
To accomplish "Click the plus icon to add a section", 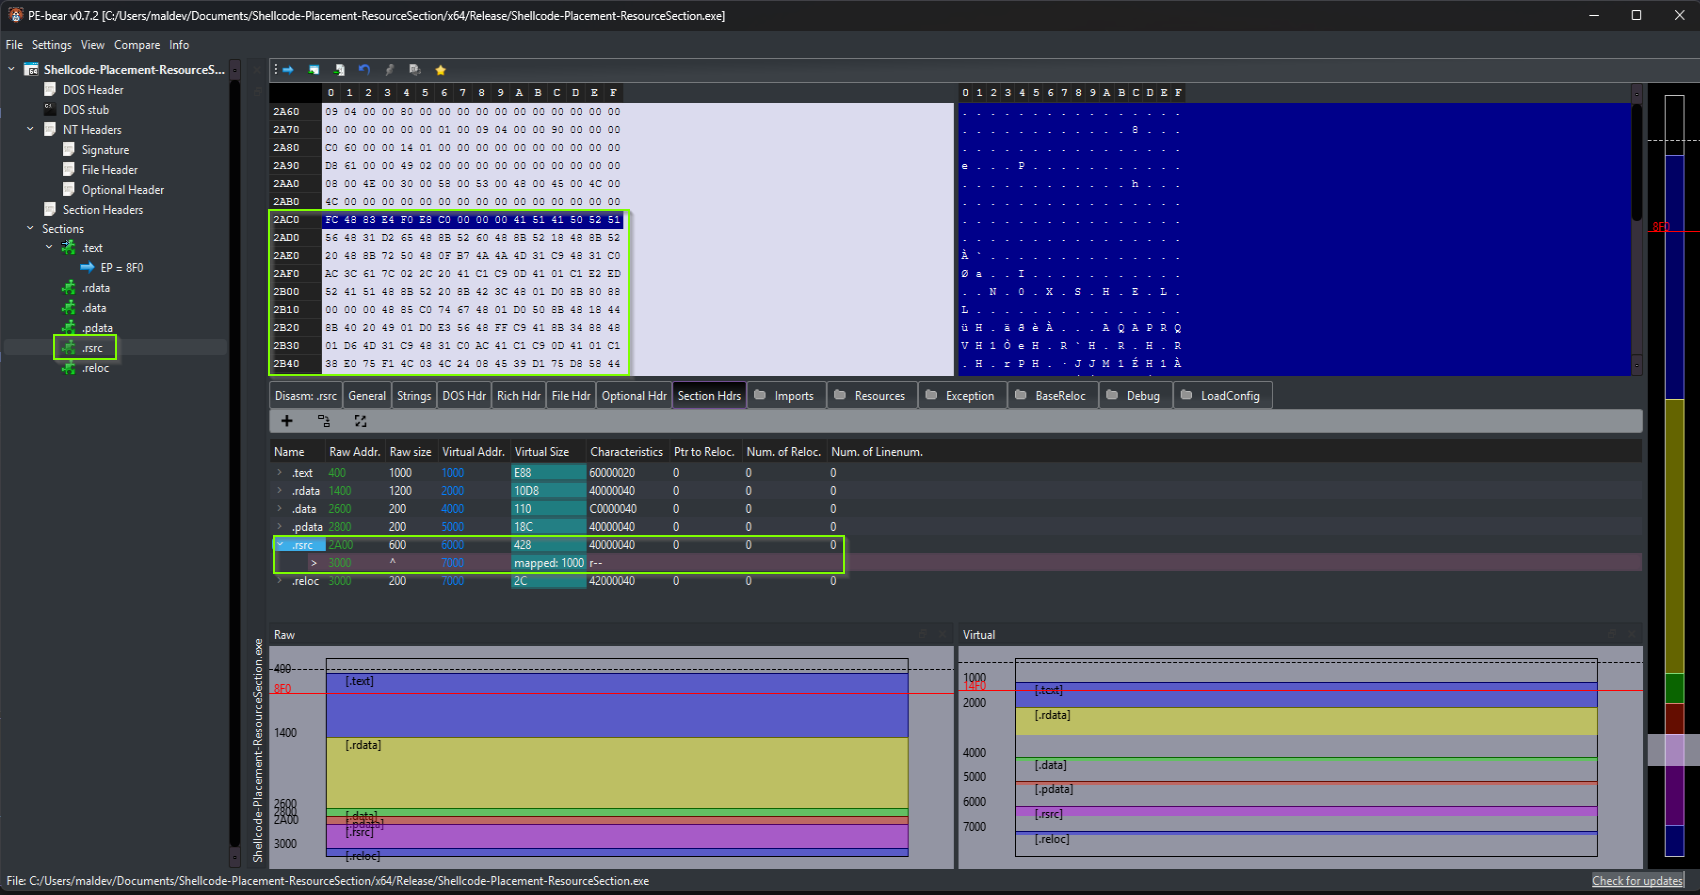I will point(287,421).
